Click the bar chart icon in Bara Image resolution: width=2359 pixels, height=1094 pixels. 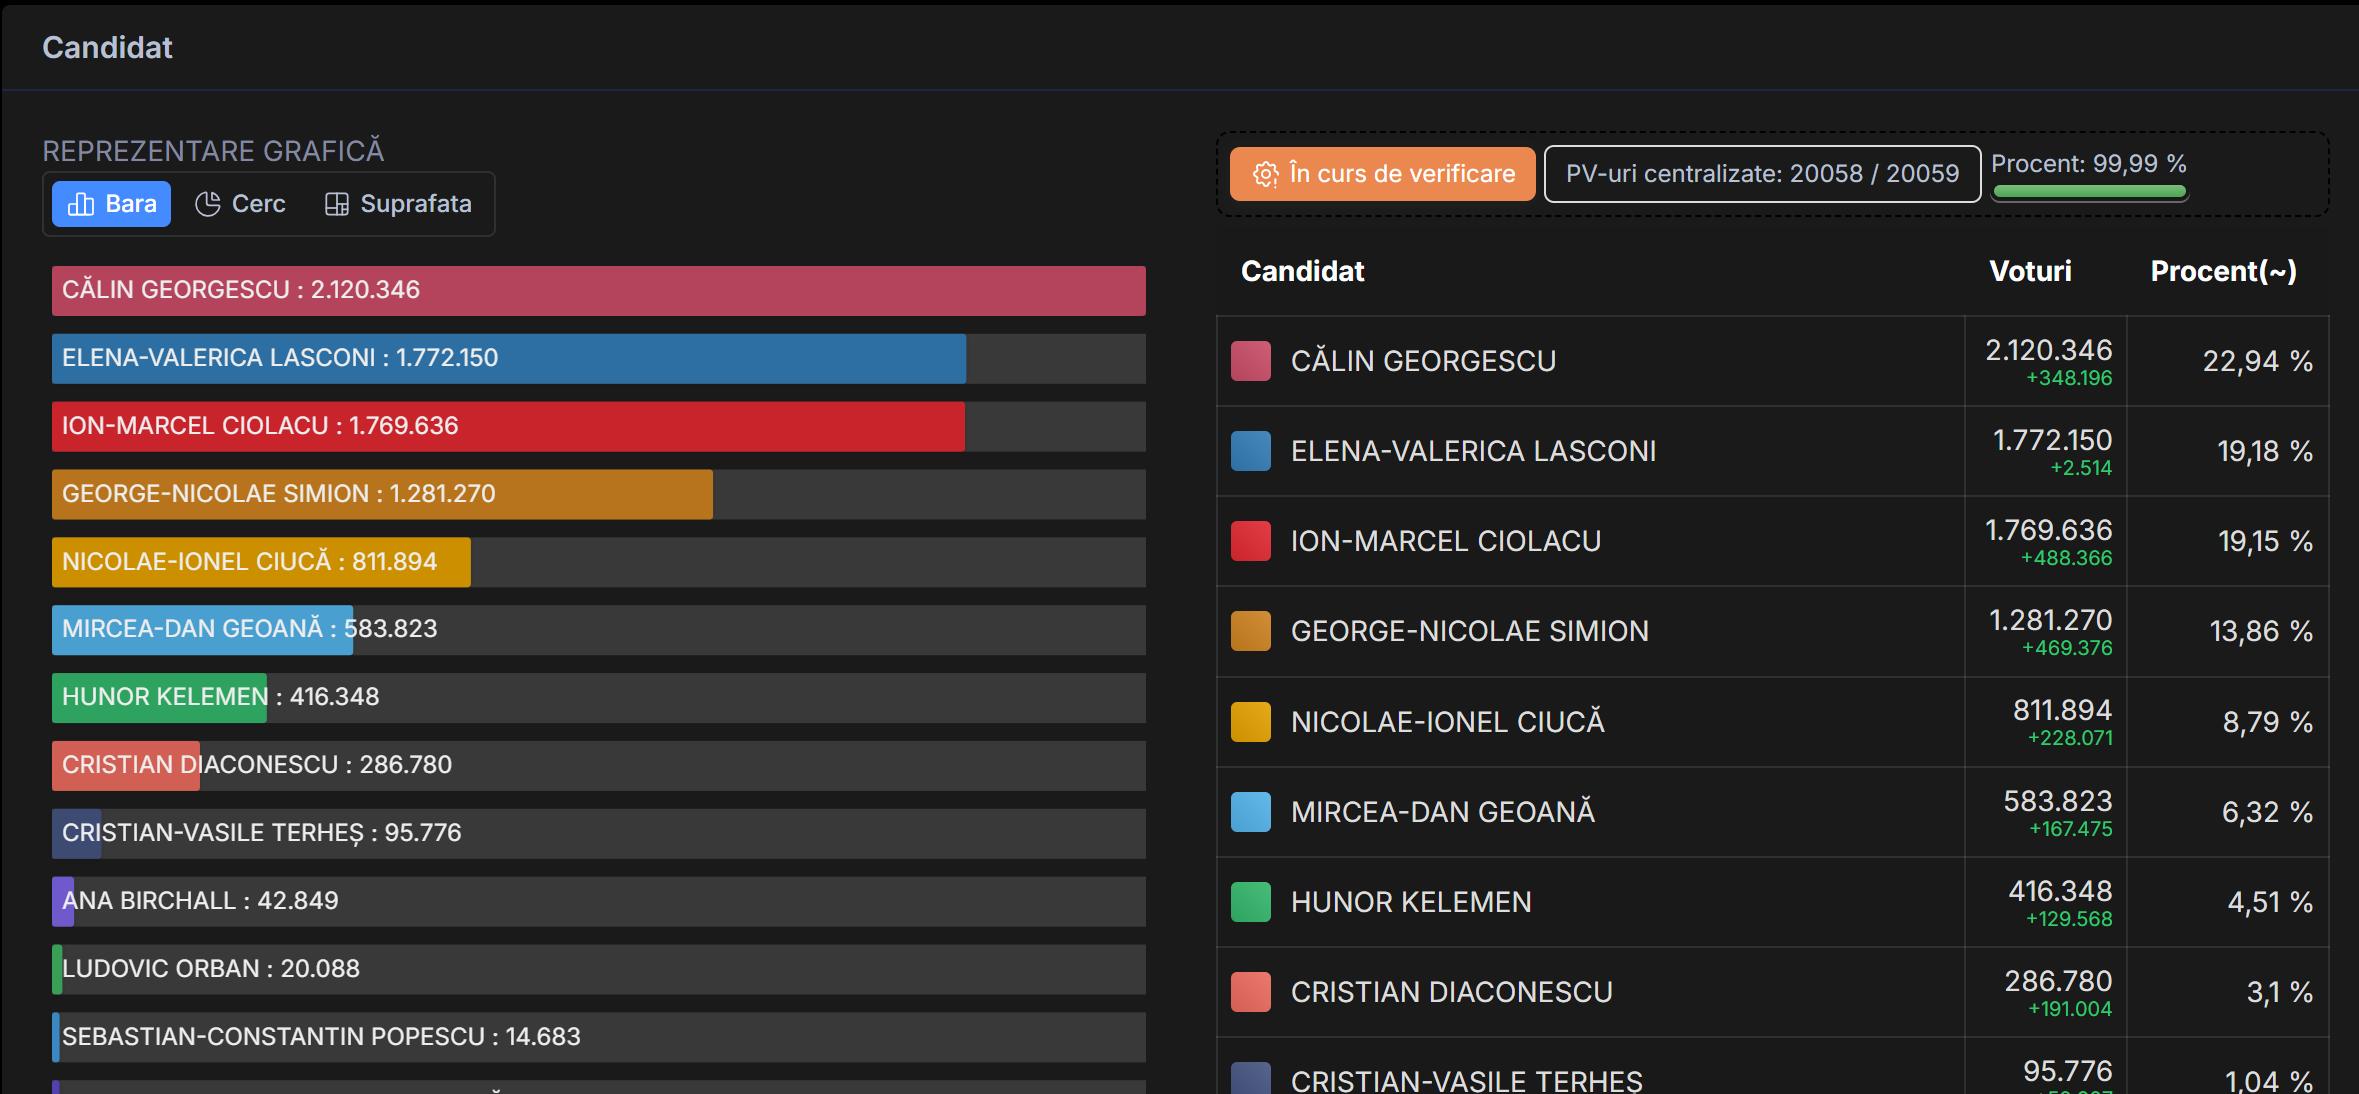80,204
